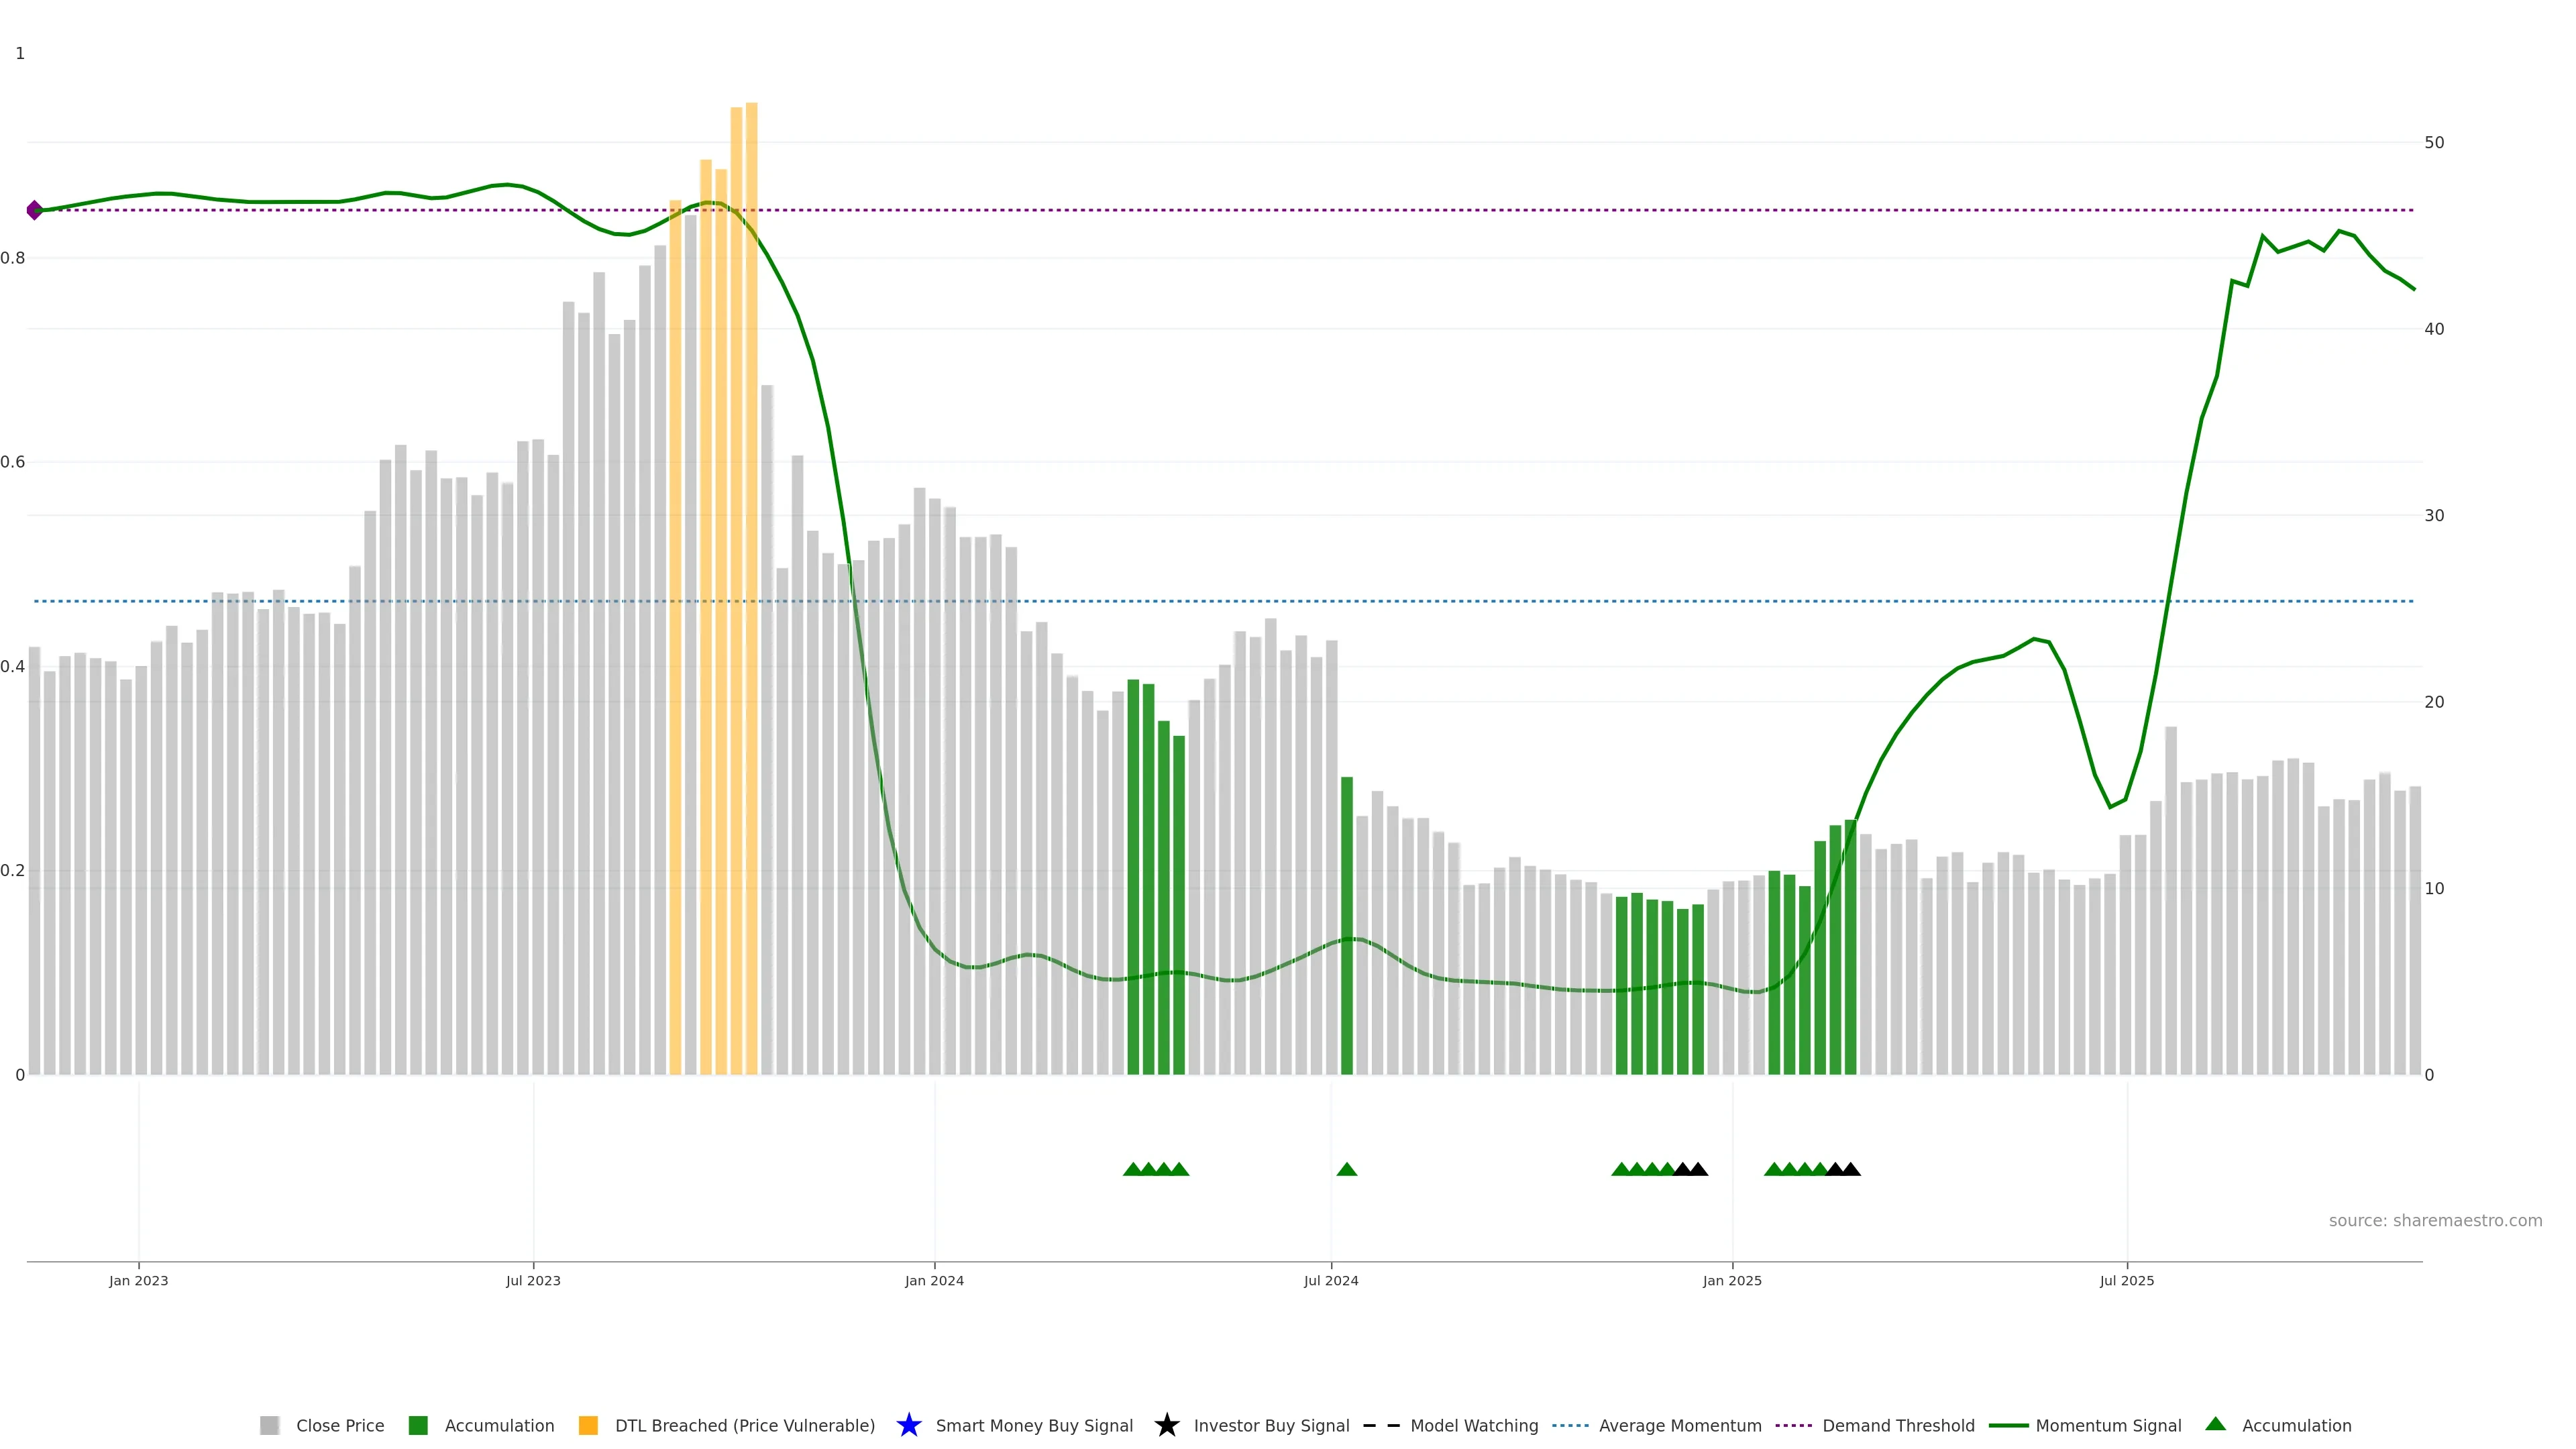The height and width of the screenshot is (1449, 2576).
Task: Click the gray Close Price color swatch
Action: point(269,1425)
